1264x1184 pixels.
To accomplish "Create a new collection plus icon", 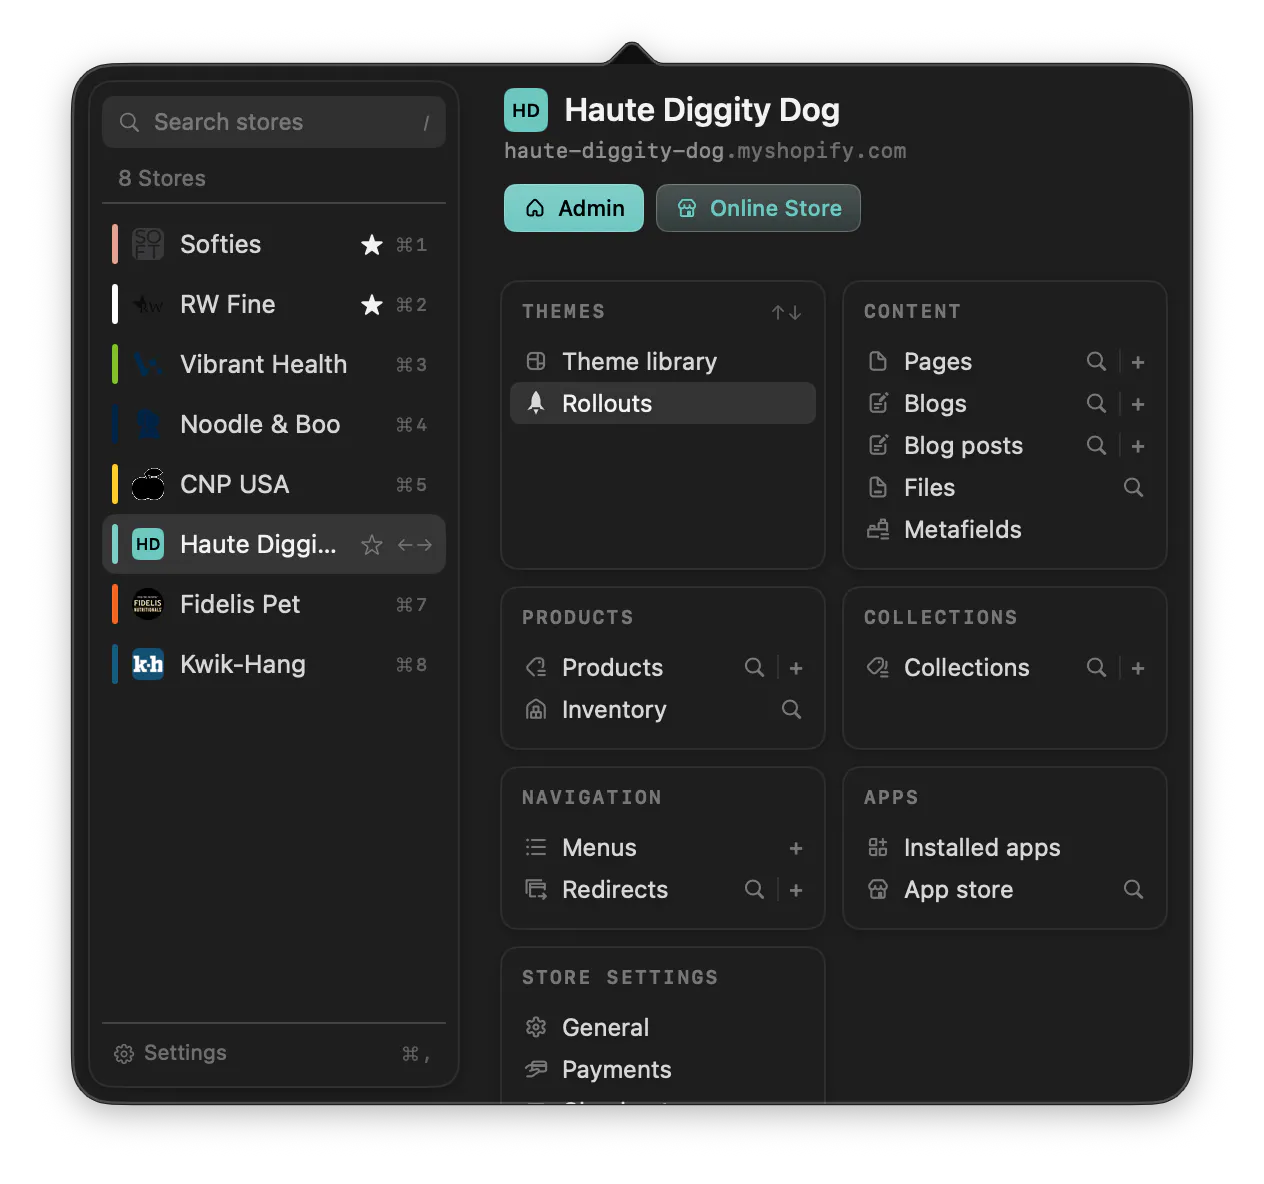I will click(x=1138, y=668).
